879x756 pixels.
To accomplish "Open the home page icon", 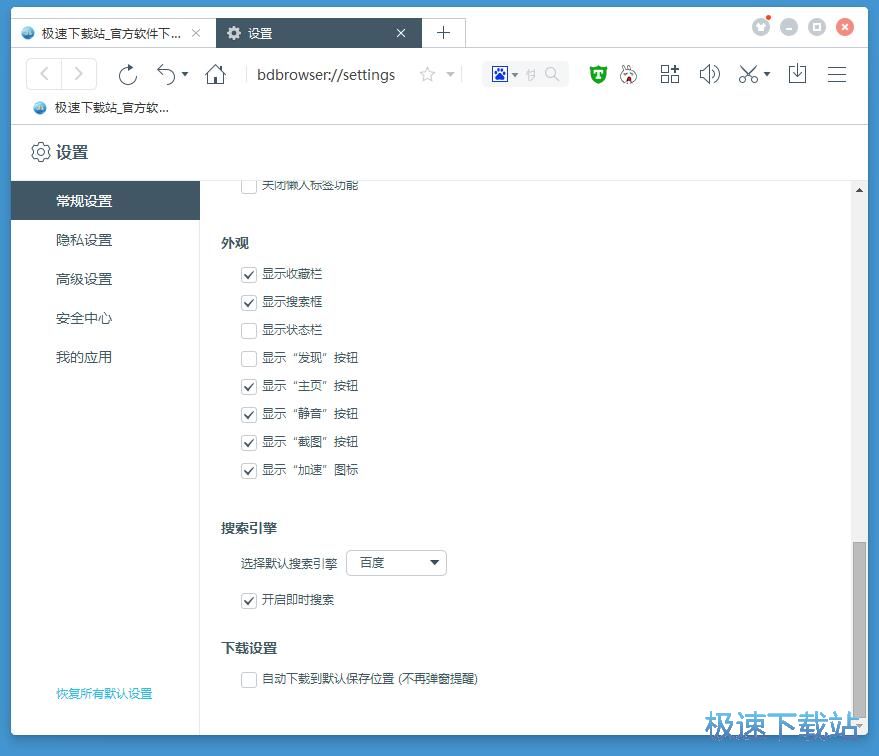I will [x=215, y=74].
